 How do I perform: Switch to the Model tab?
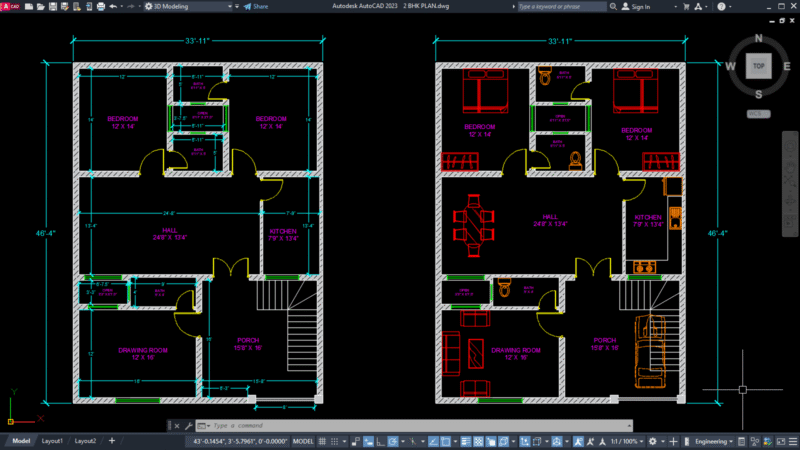click(21, 441)
